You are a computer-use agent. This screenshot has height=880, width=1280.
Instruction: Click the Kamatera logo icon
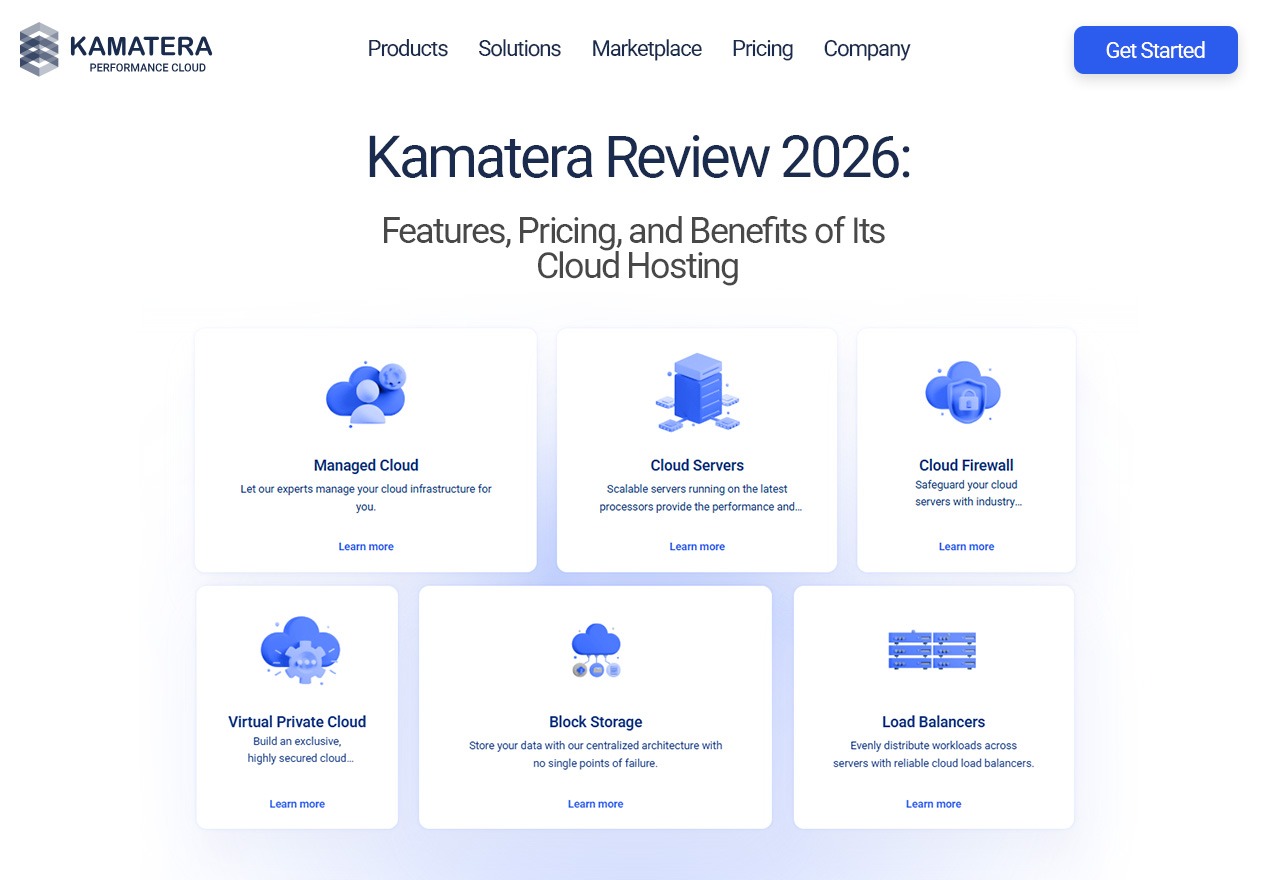tap(39, 49)
